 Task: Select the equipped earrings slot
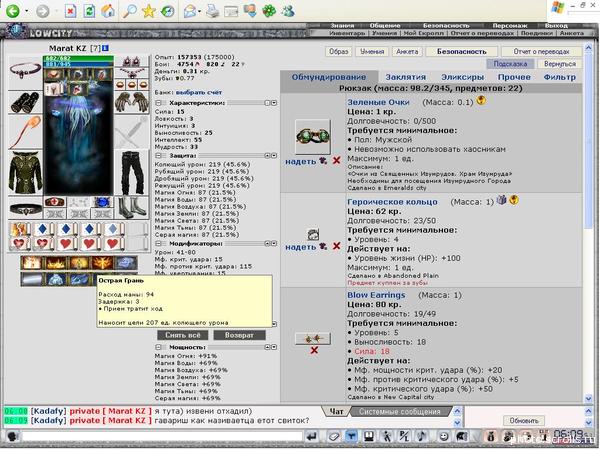(132, 61)
